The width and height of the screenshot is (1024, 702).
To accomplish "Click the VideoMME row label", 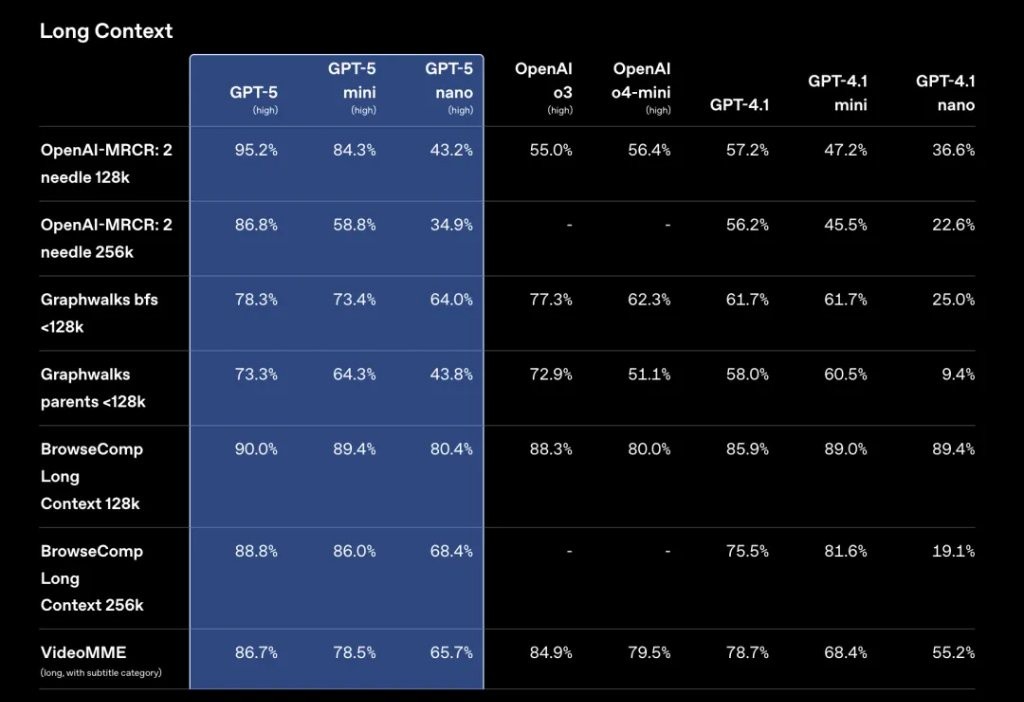I will pyautogui.click(x=84, y=653).
